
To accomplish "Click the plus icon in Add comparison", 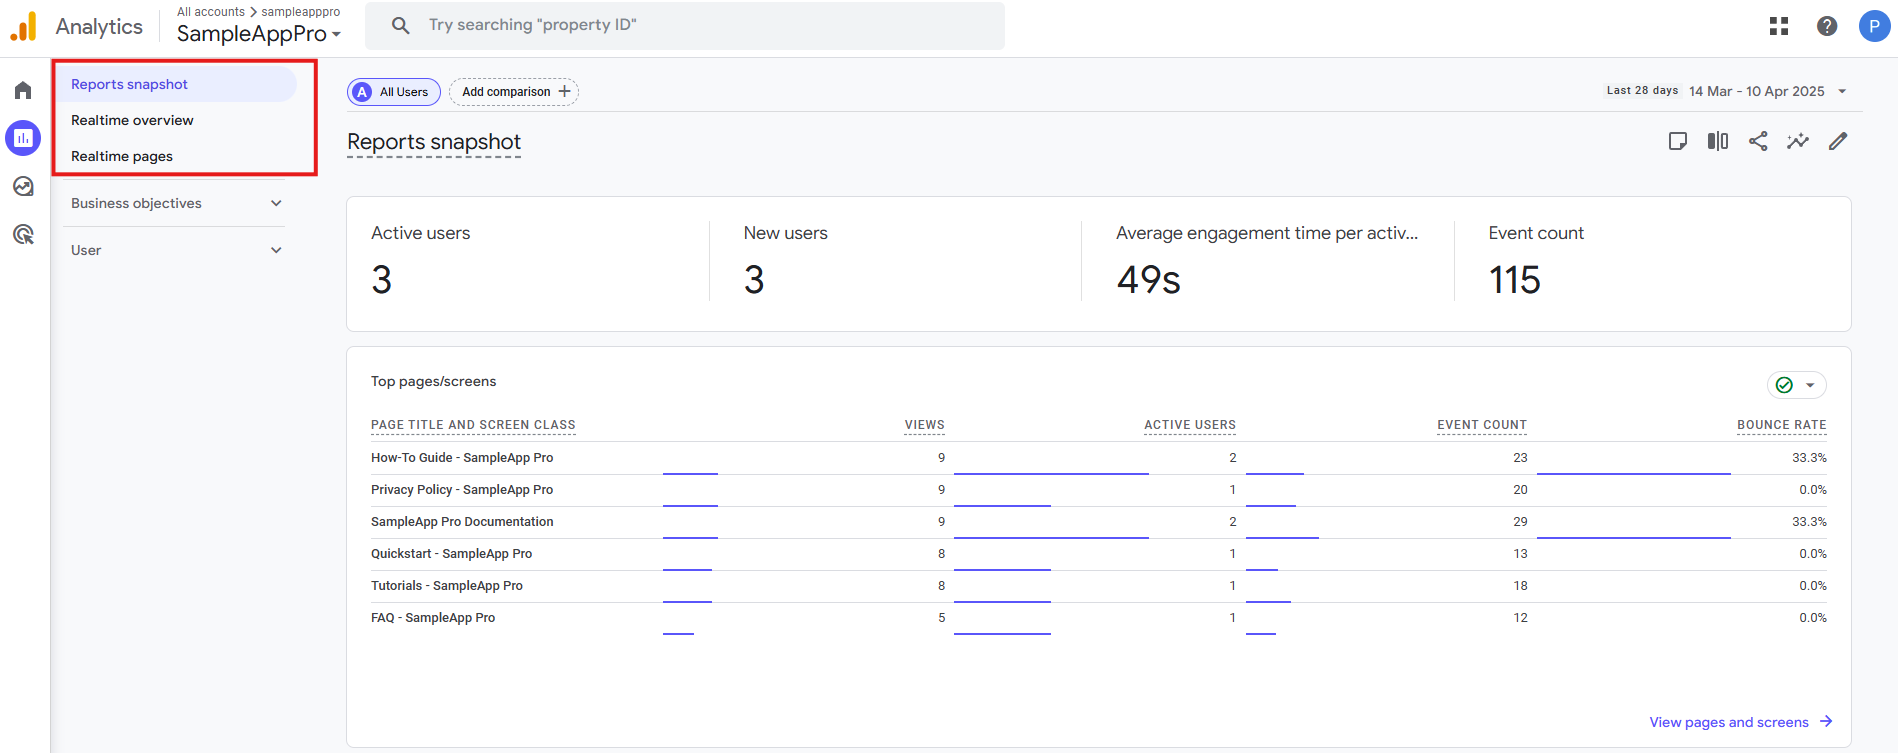I will tap(564, 91).
